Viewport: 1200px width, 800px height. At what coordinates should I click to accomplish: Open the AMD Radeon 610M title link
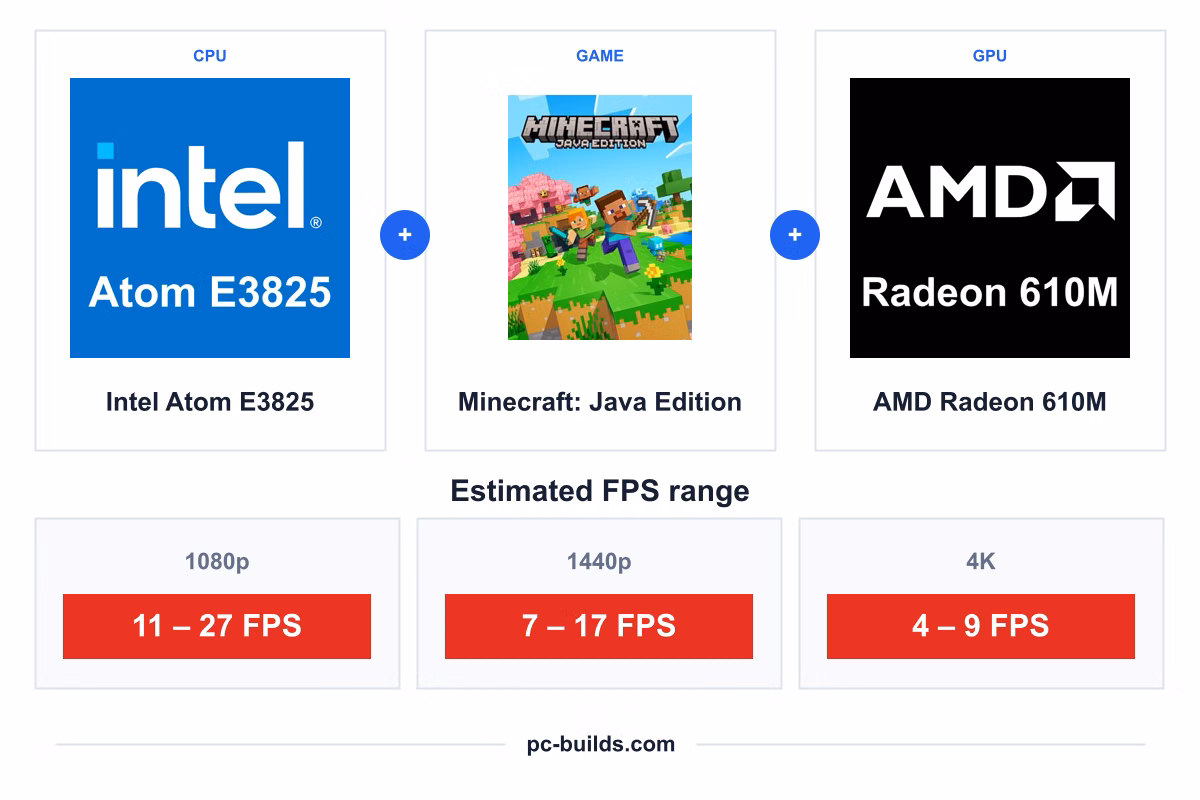point(990,402)
